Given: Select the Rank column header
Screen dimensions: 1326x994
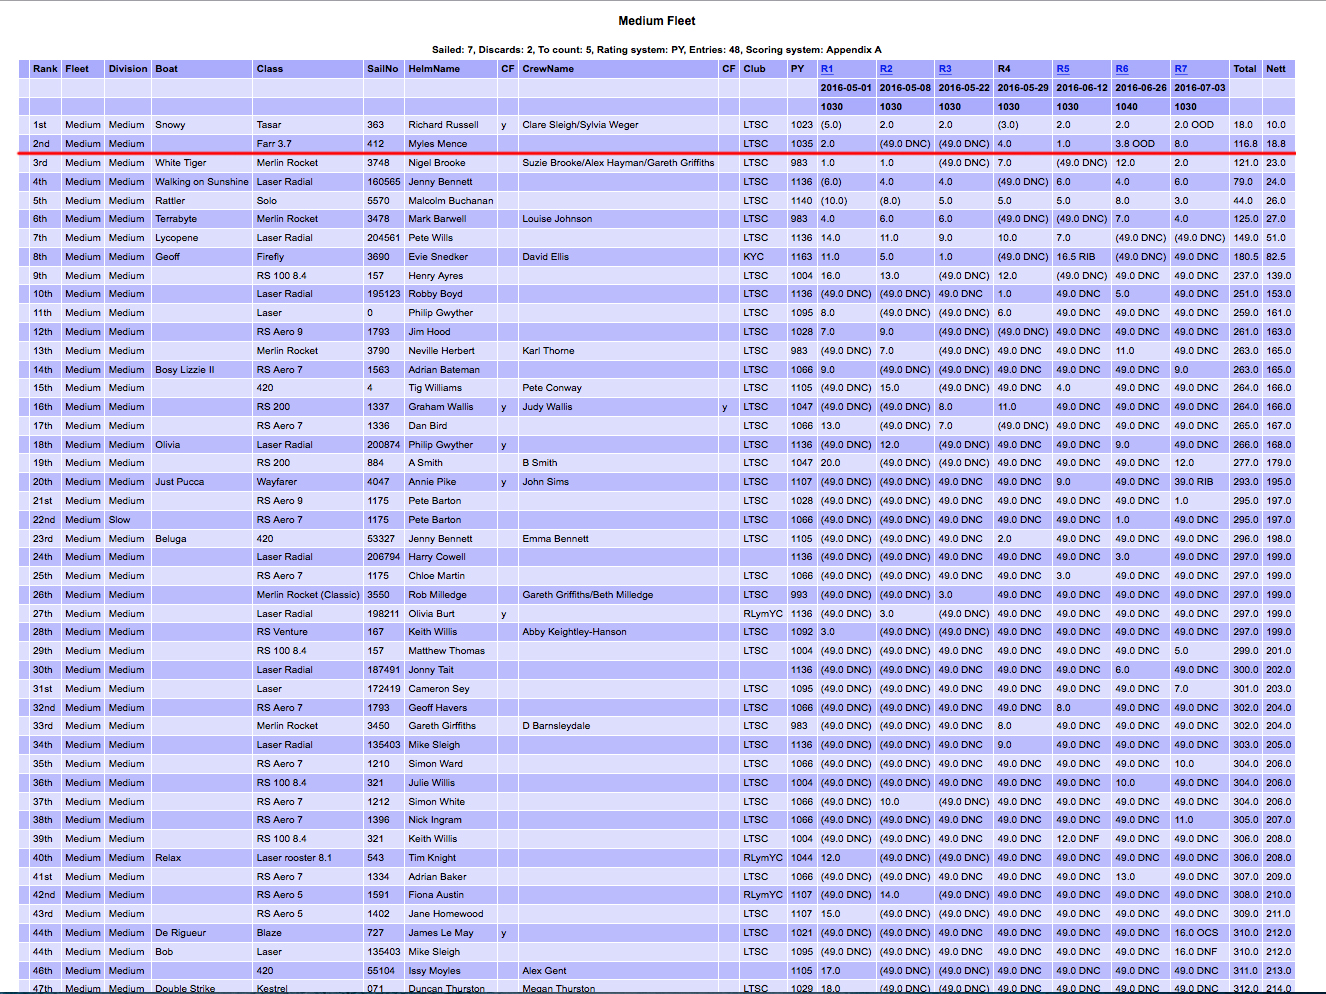Looking at the screenshot, I should click(45, 69).
